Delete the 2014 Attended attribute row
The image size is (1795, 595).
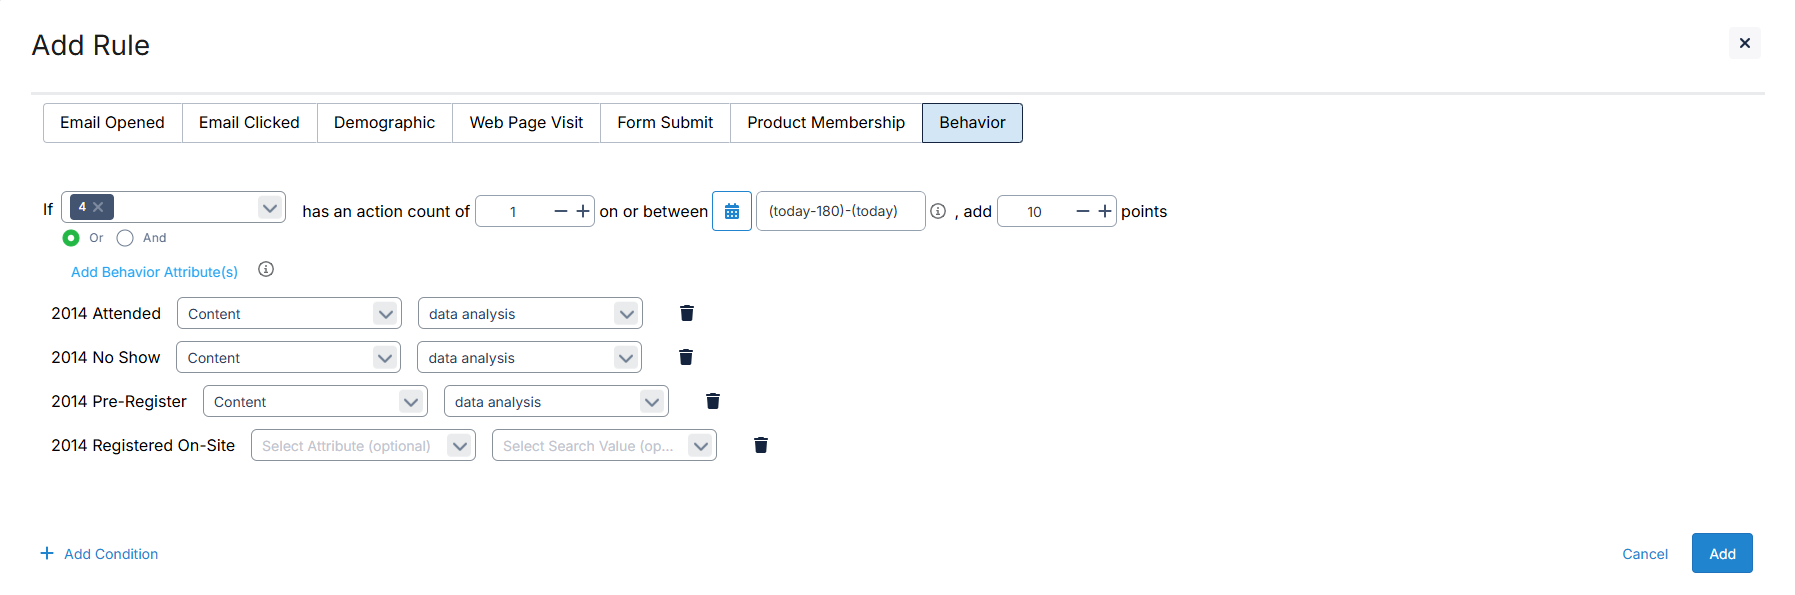pos(686,313)
